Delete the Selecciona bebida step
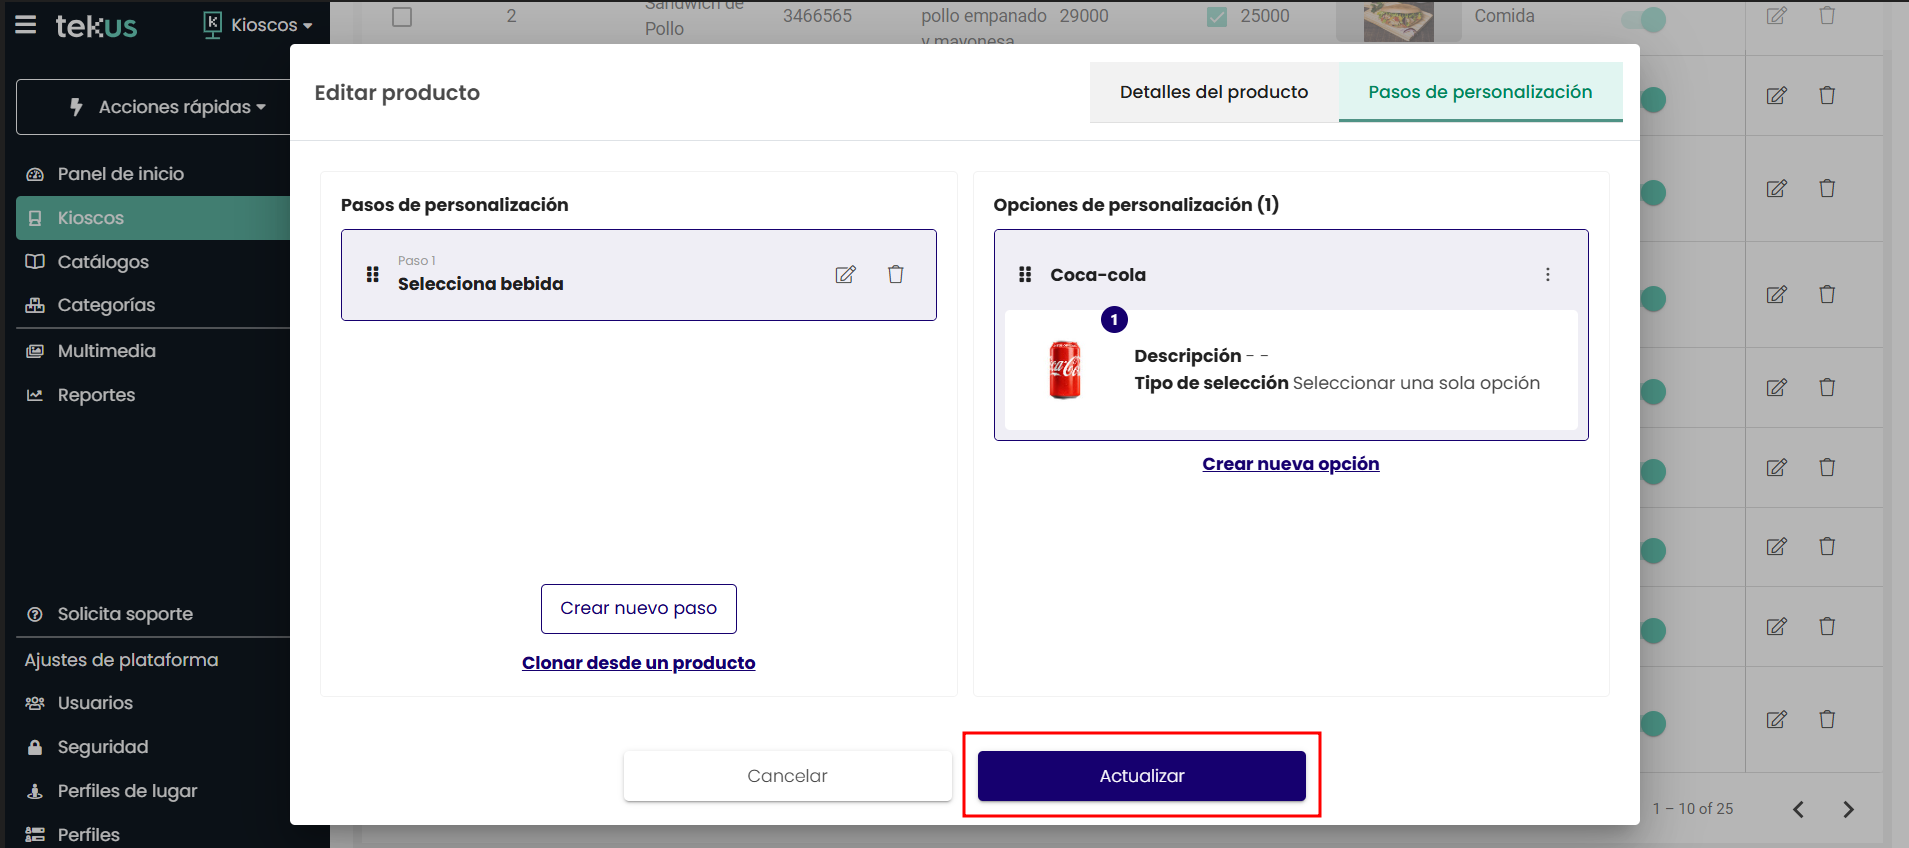Screen dimensions: 1909x848 tap(896, 274)
